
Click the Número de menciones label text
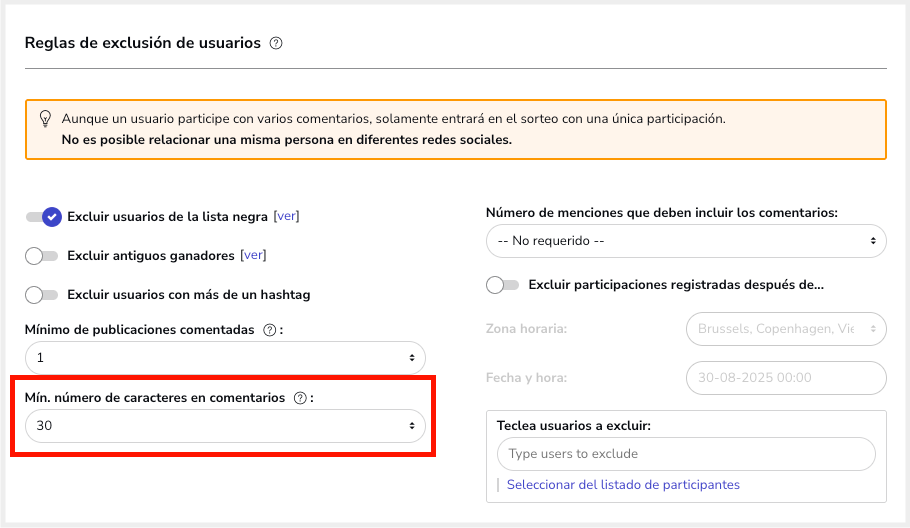click(x=661, y=213)
